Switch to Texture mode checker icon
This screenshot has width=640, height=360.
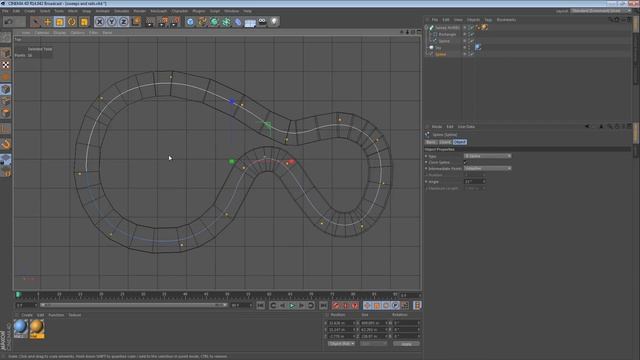(x=6, y=65)
